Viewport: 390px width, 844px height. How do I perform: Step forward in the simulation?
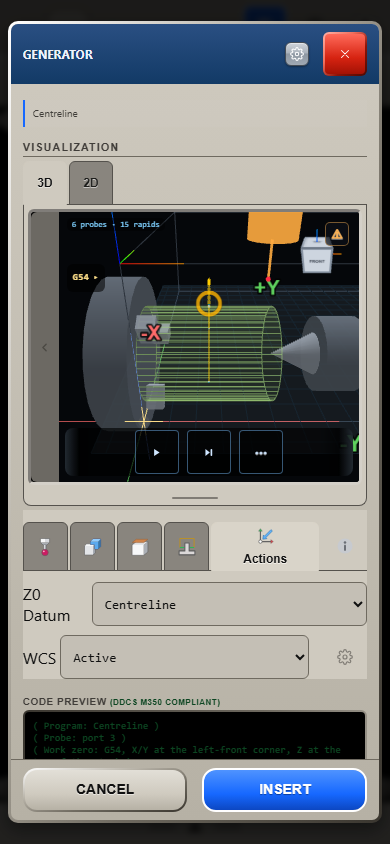point(209,452)
